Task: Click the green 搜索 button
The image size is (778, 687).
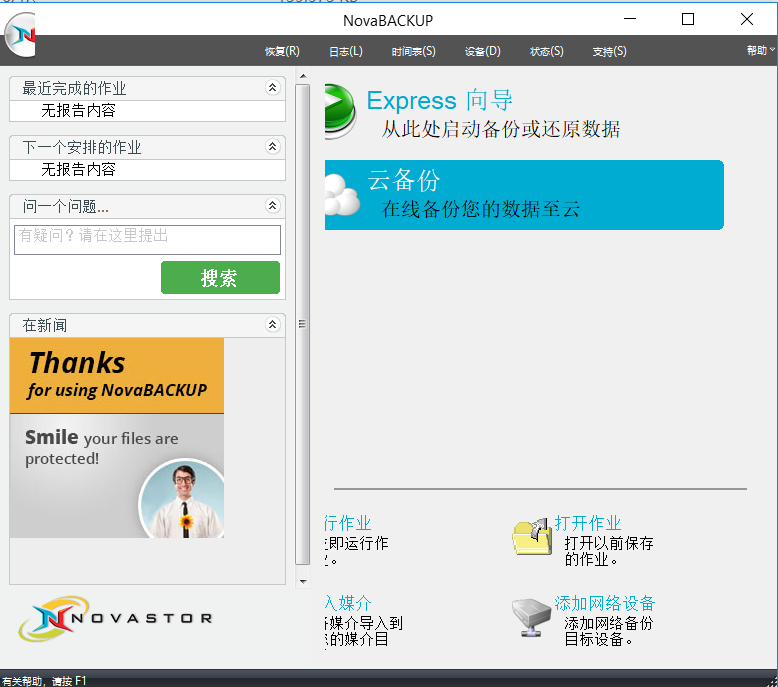Action: (x=220, y=277)
